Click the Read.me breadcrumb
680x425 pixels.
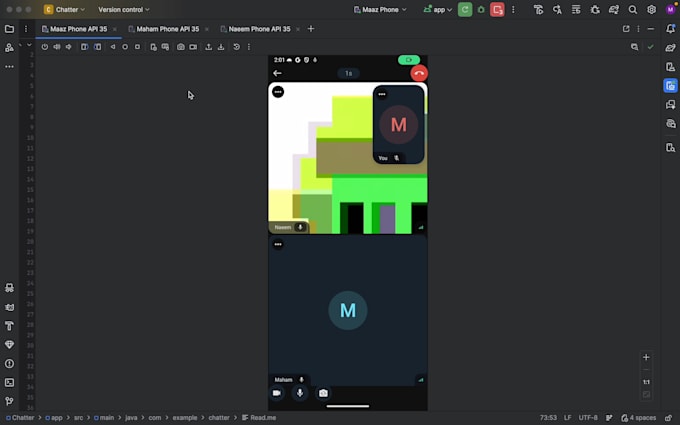coord(259,418)
